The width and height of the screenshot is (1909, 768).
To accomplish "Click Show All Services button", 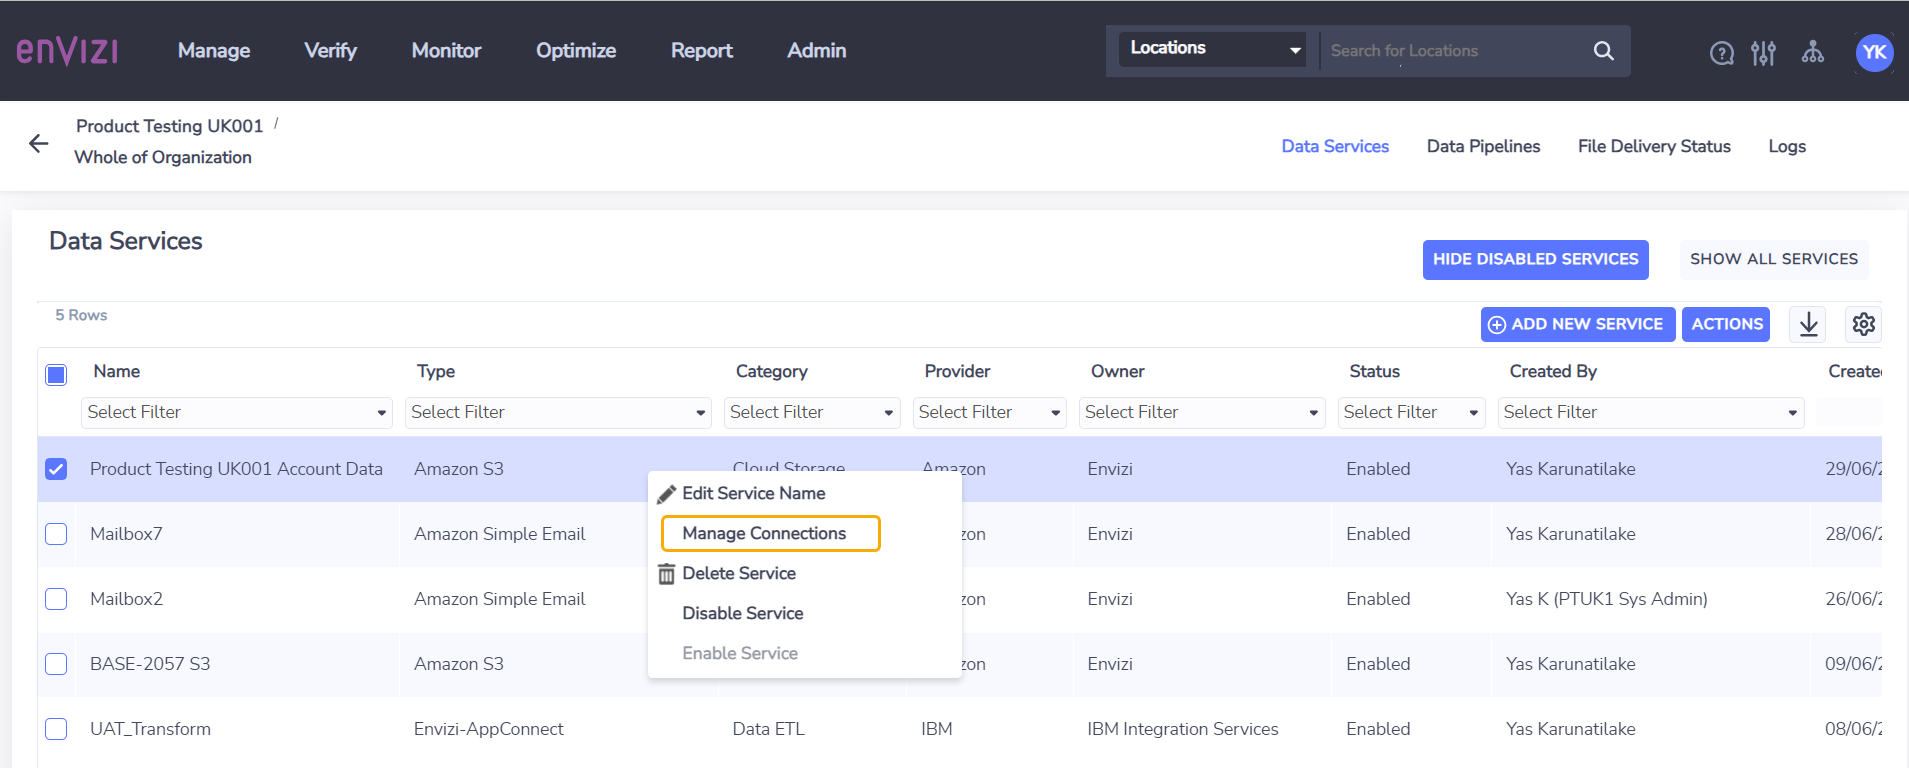I will (1774, 259).
